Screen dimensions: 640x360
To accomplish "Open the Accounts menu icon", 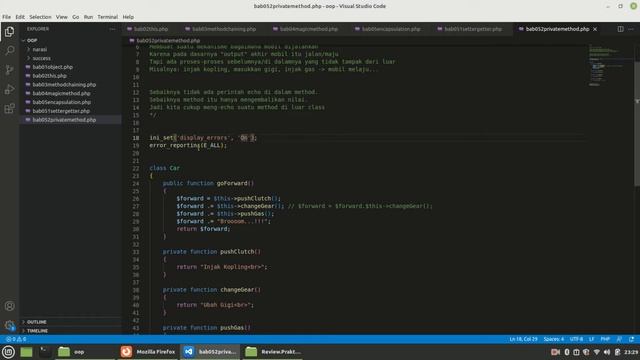I will click(x=9, y=306).
